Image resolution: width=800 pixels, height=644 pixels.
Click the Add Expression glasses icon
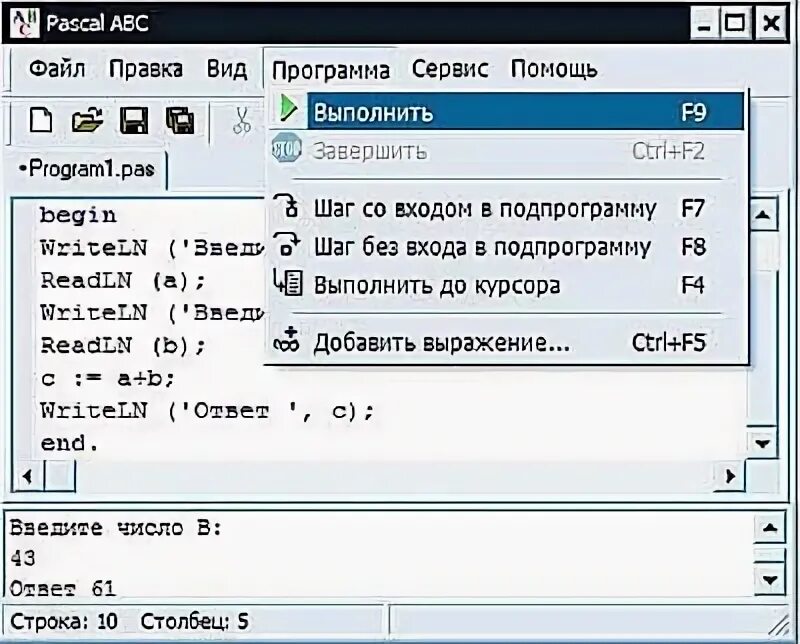coord(287,340)
